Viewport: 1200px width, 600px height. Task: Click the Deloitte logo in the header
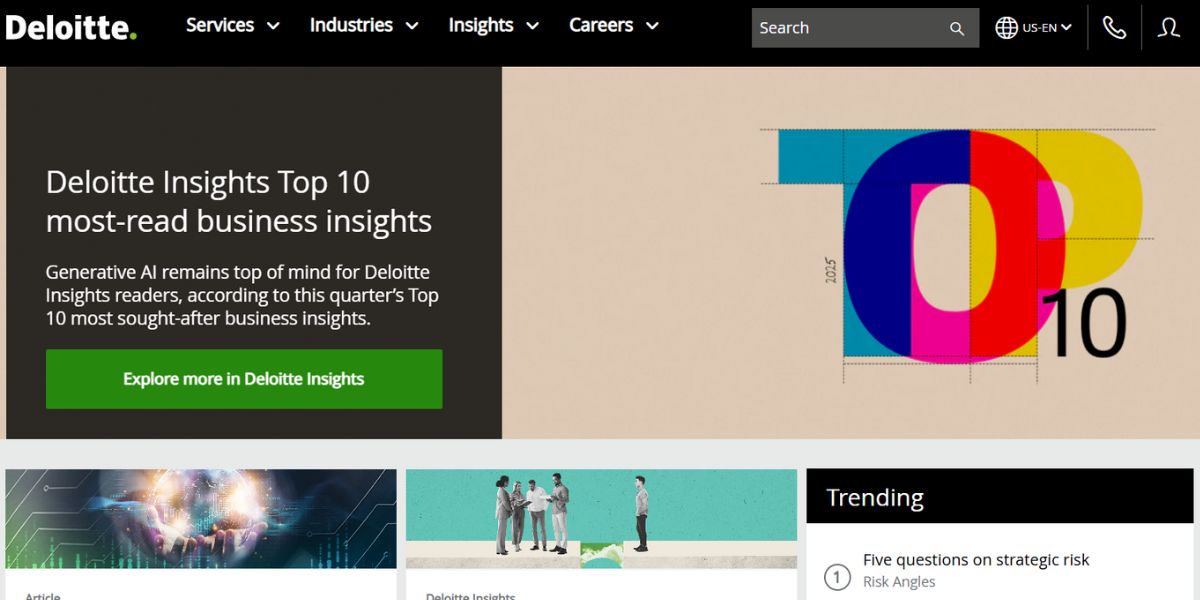click(x=70, y=27)
